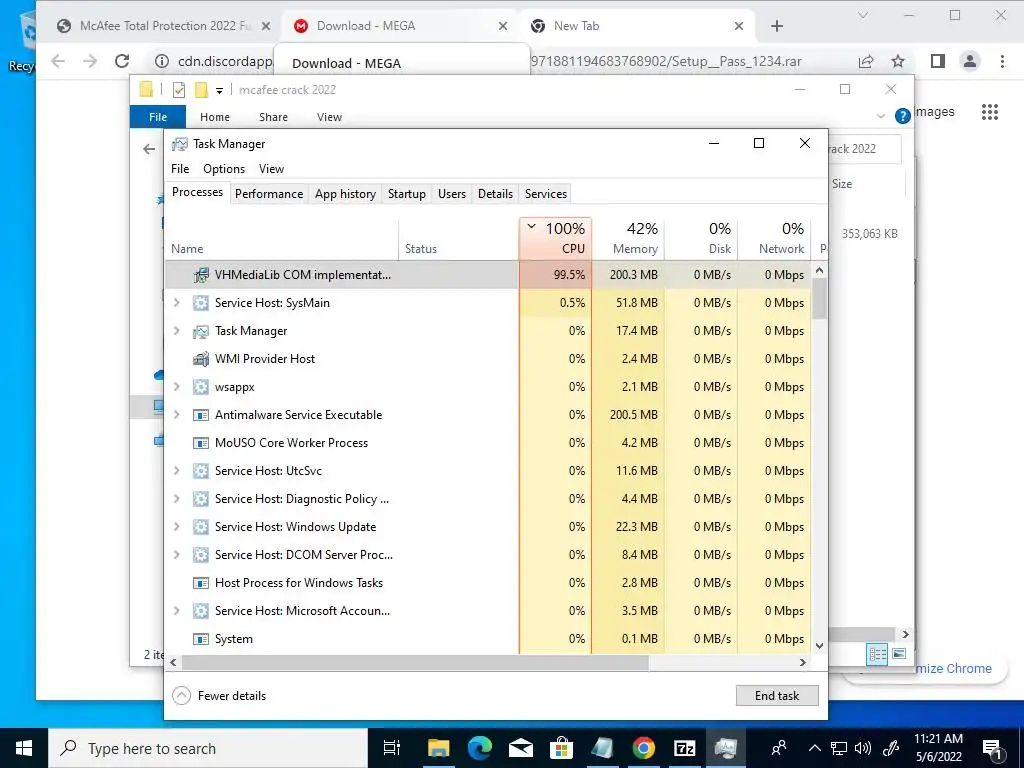Open a new Chrome tab with plus button
The height and width of the screenshot is (768, 1024).
(x=776, y=26)
